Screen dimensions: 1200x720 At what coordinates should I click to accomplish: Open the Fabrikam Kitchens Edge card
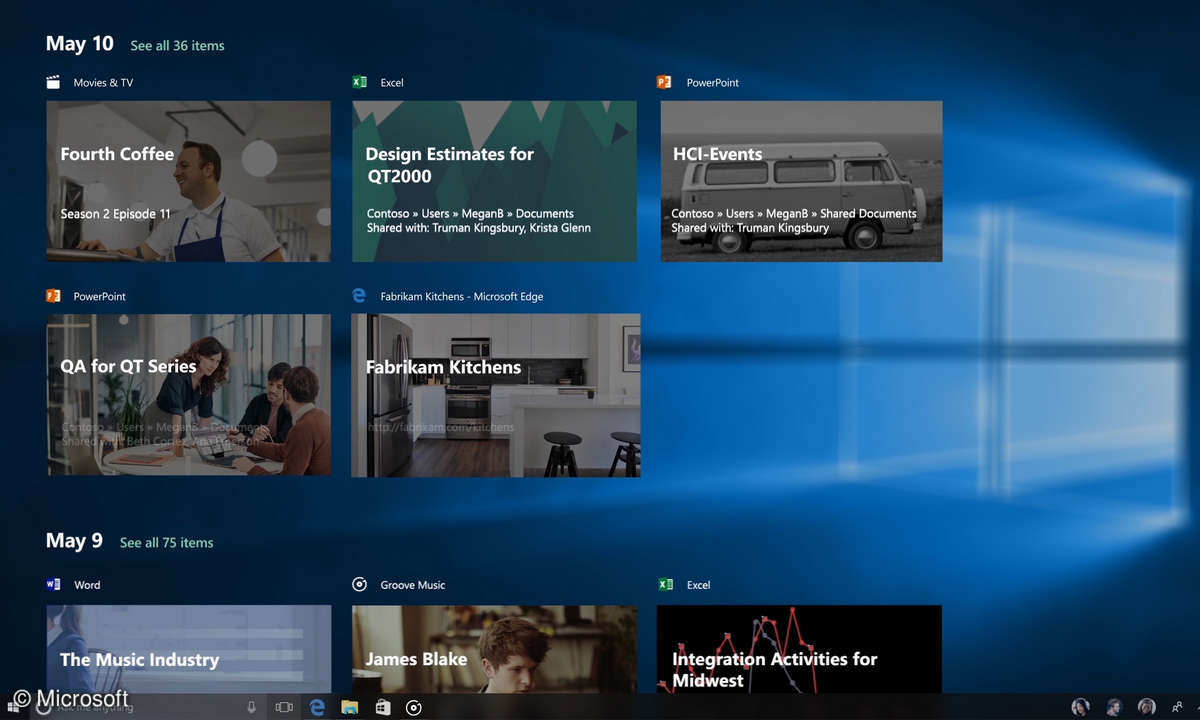[495, 395]
